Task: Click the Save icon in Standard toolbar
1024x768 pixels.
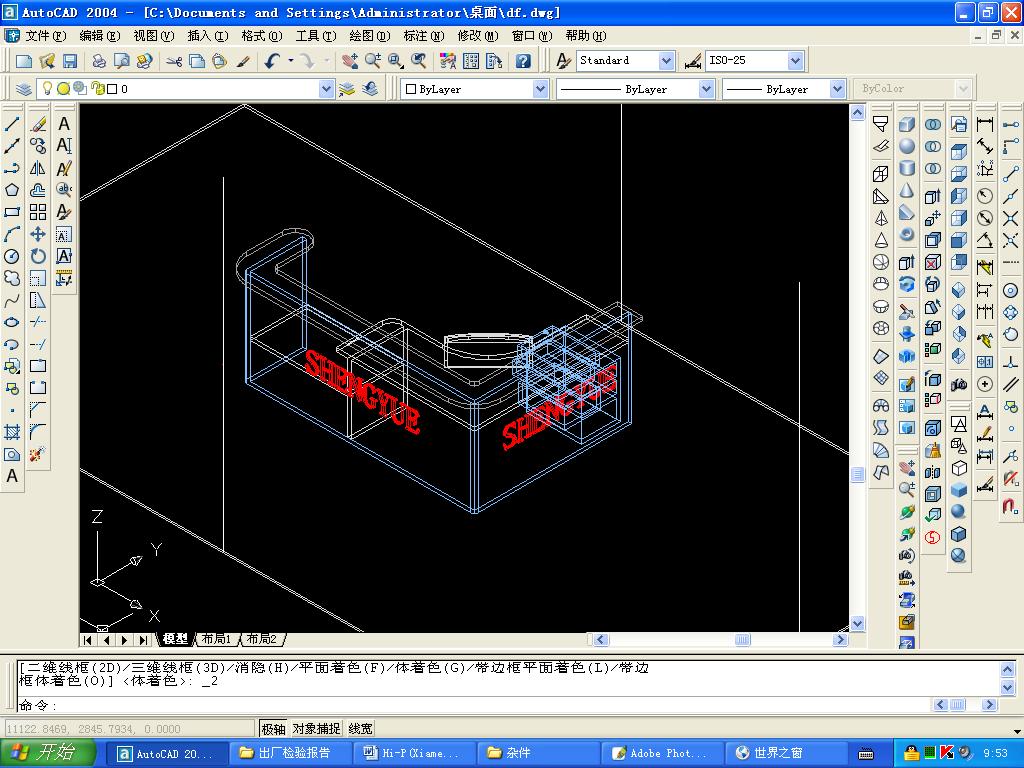Action: click(69, 61)
